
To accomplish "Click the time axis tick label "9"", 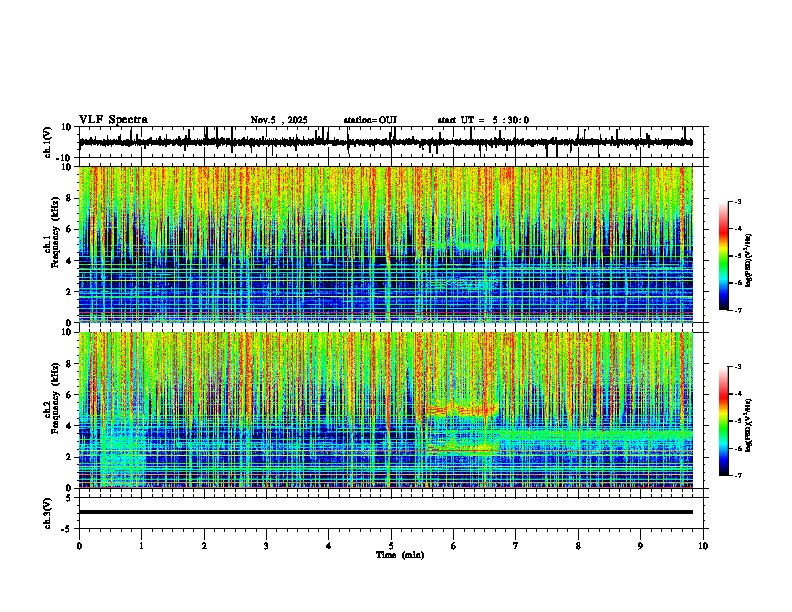I will [x=640, y=546].
